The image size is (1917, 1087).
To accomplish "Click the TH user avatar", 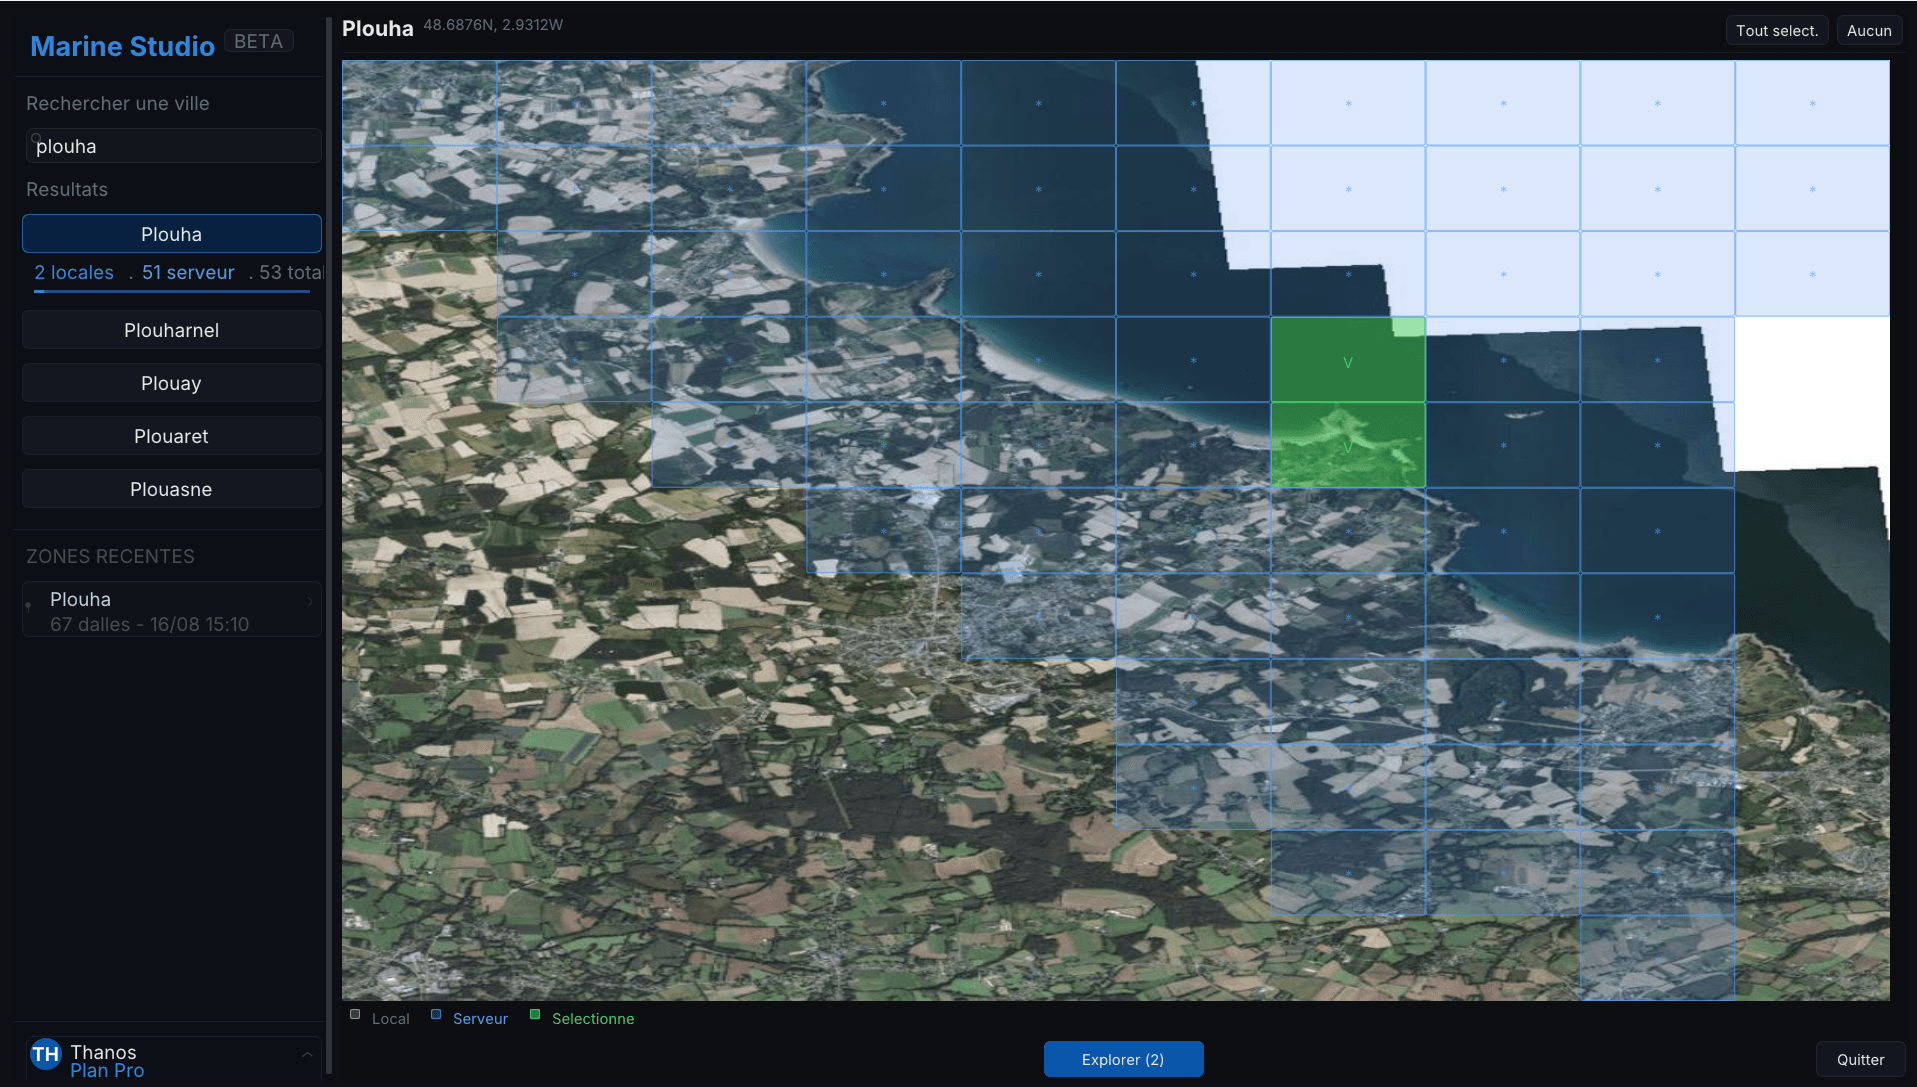I will (x=45, y=1054).
